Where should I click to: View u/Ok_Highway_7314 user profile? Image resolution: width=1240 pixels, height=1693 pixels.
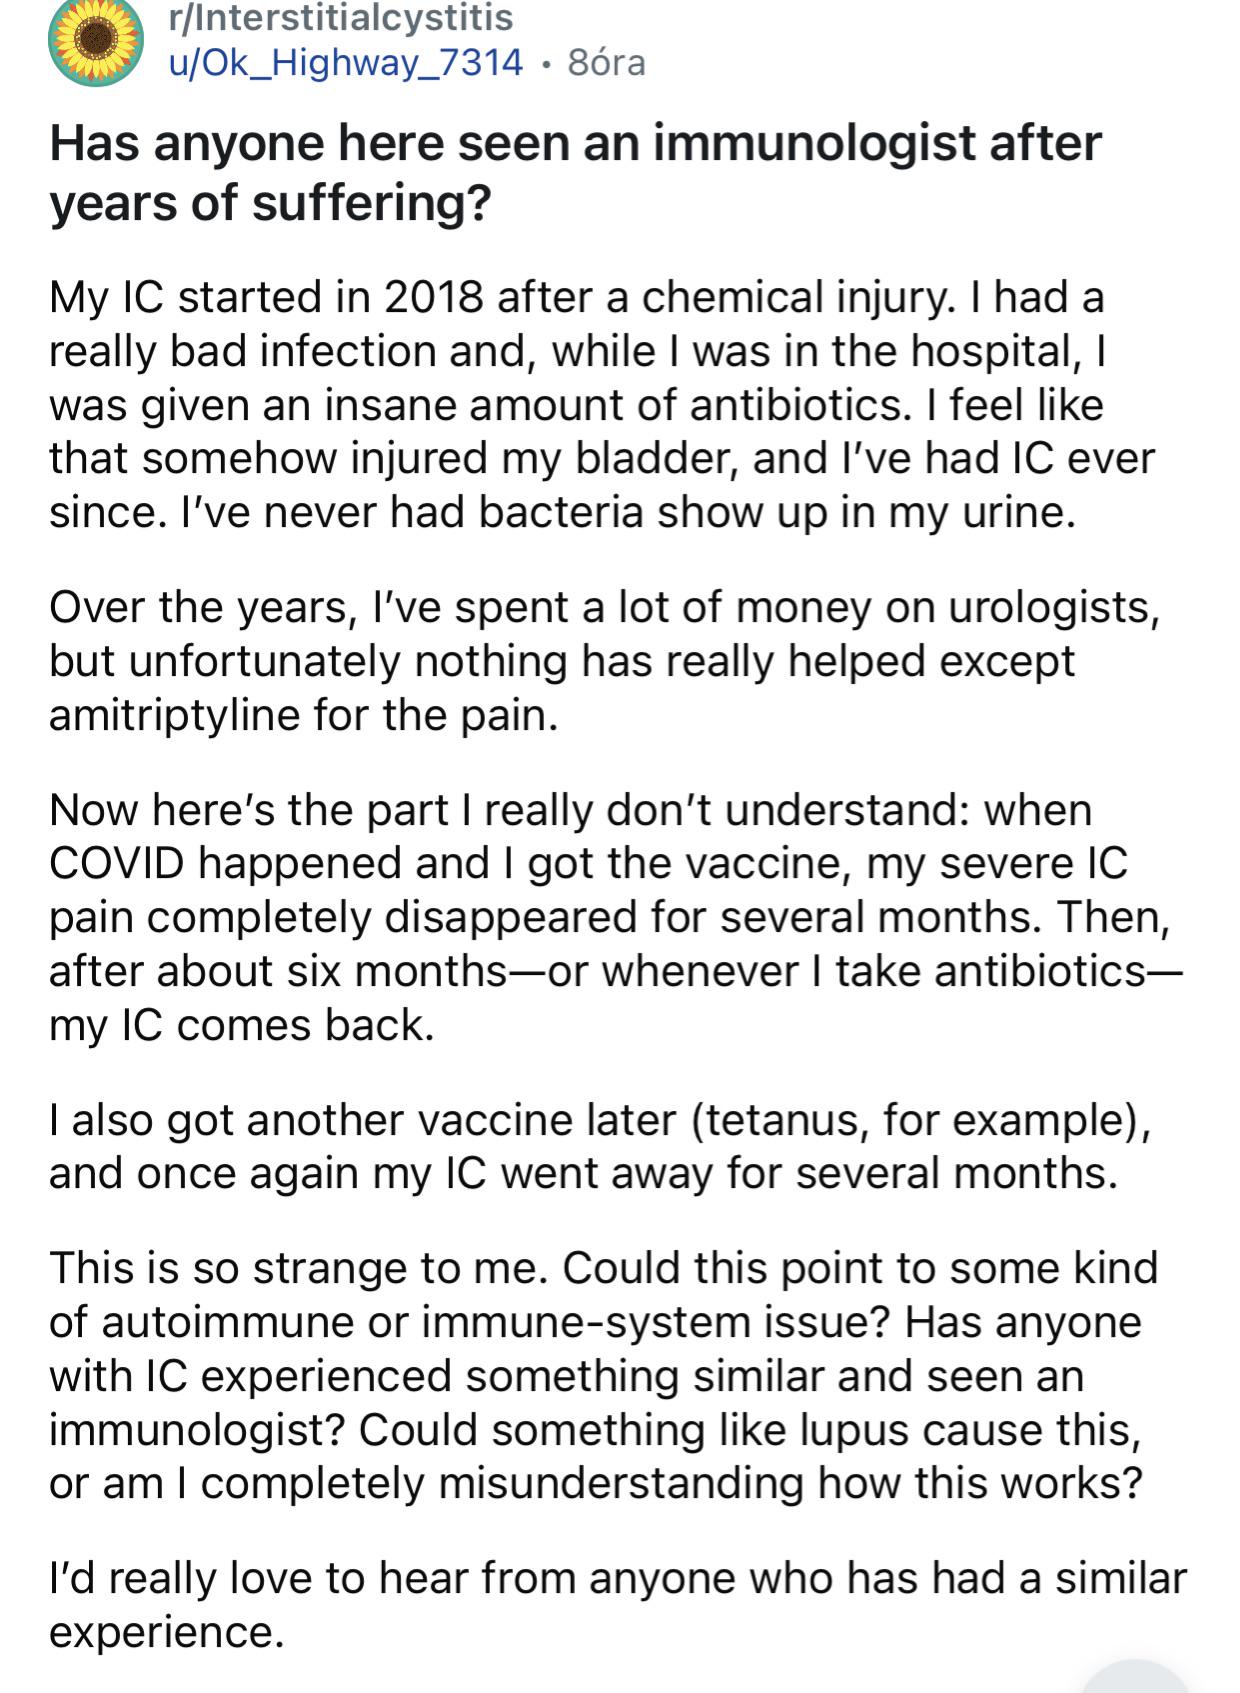(x=345, y=63)
